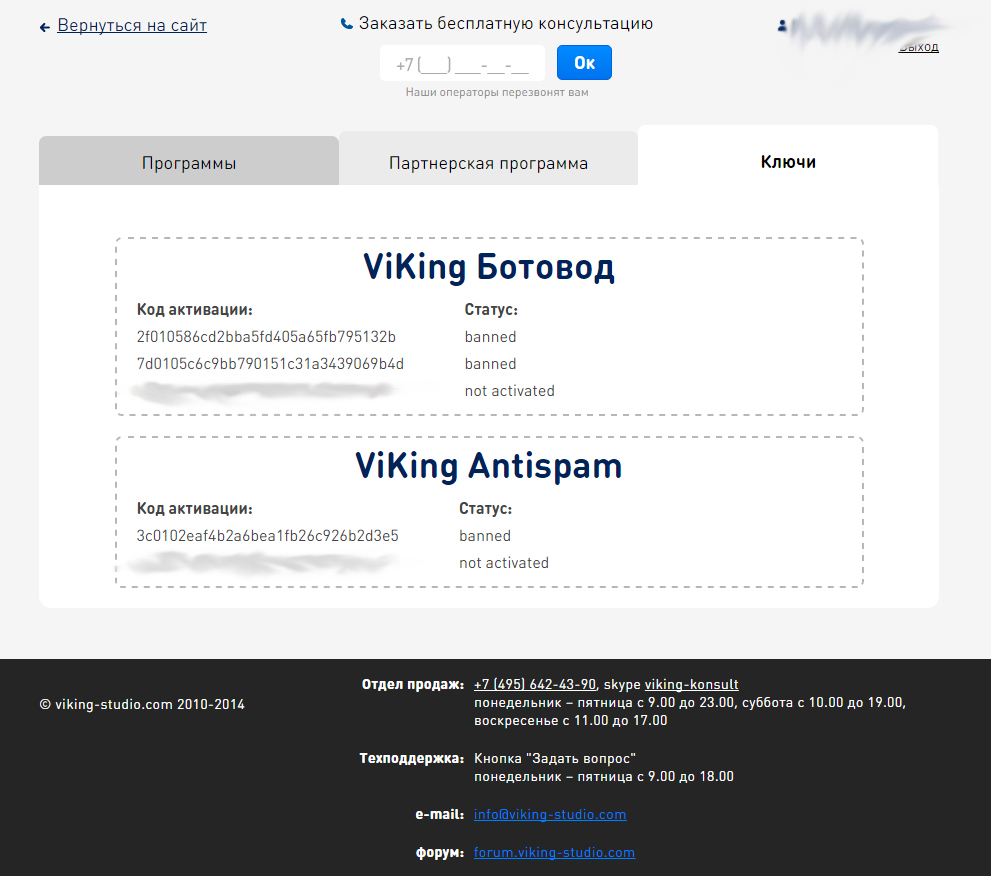
Task: Switch to the Партнерская программа tab
Action: click(x=489, y=159)
